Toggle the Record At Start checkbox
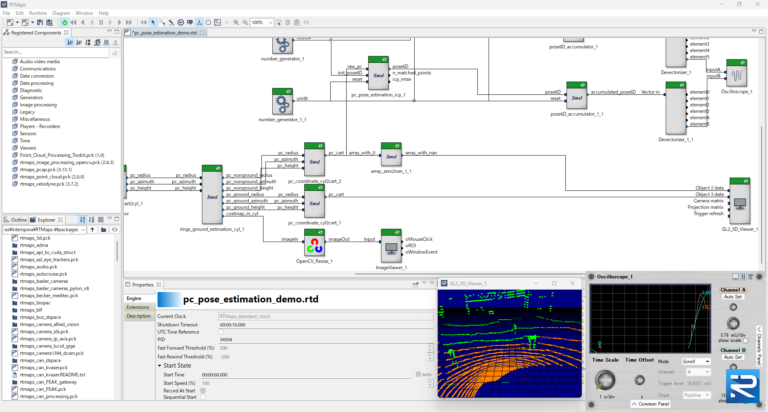This screenshot has width=768, height=412. [203, 391]
